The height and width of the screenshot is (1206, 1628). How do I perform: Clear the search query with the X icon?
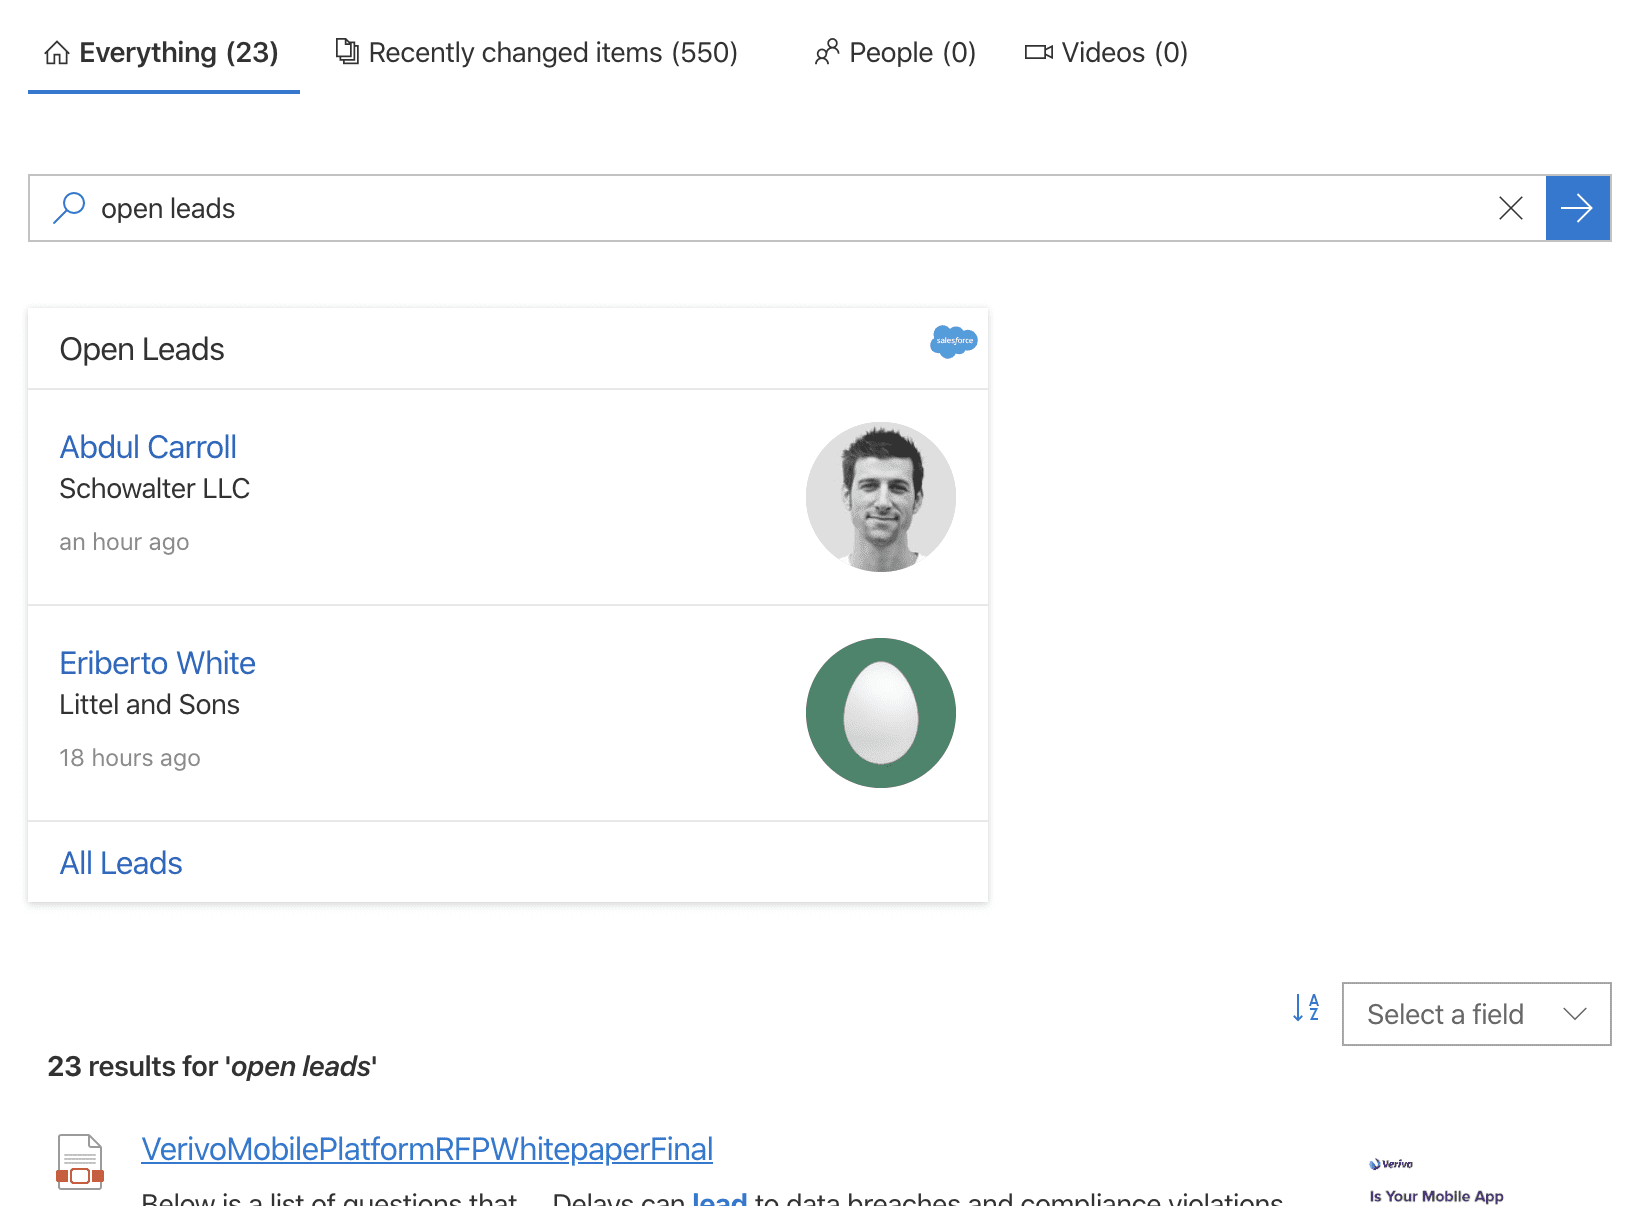[1511, 208]
